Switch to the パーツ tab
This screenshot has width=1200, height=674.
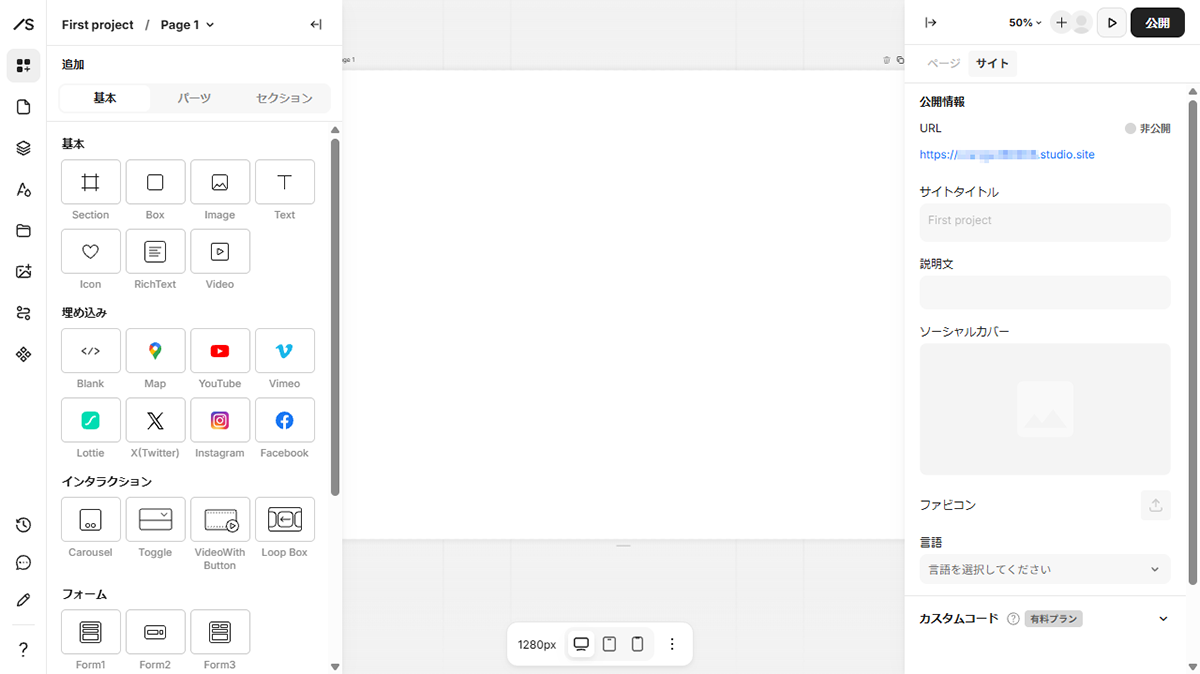(x=194, y=98)
